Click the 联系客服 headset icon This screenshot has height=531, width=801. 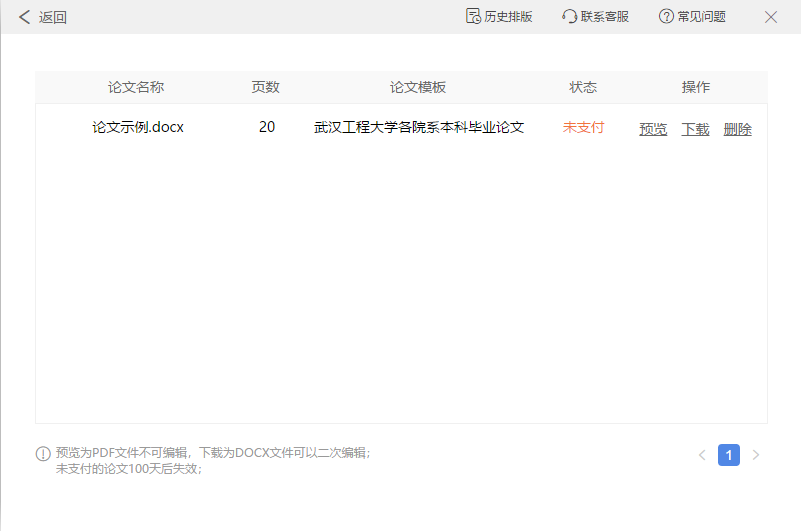[569, 17]
